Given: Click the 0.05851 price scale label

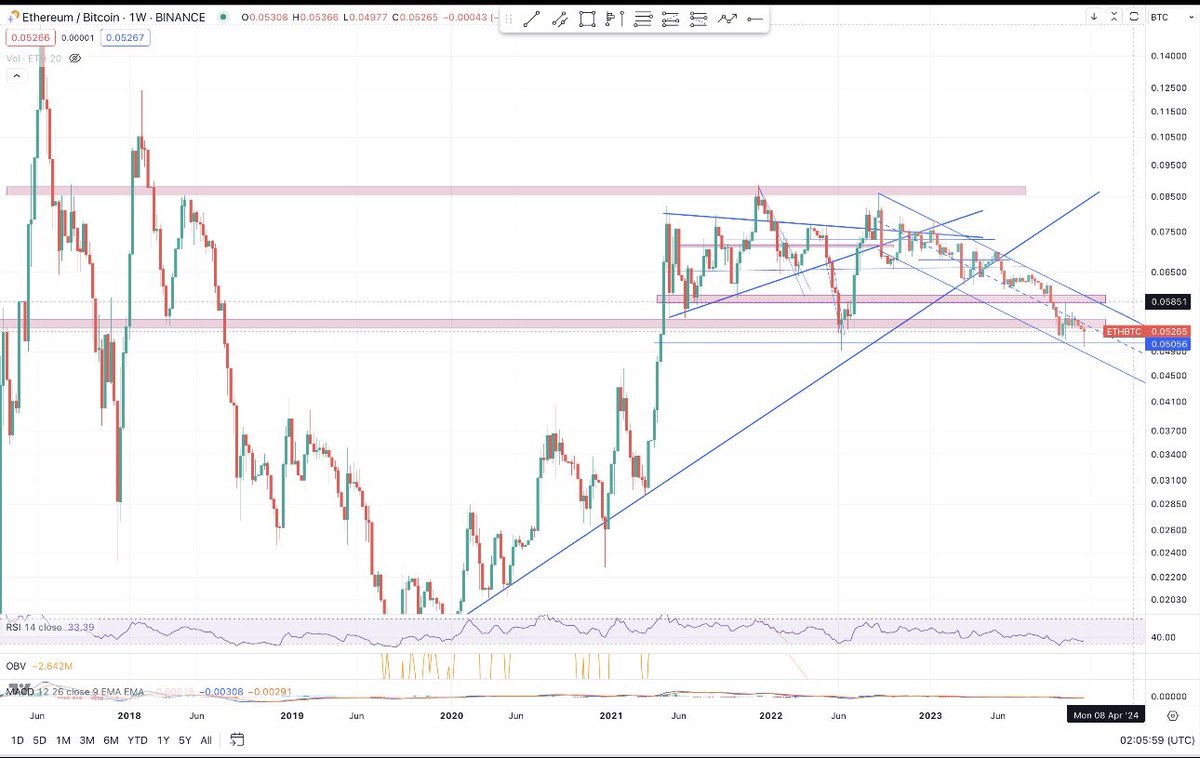Looking at the screenshot, I should click(1170, 301).
